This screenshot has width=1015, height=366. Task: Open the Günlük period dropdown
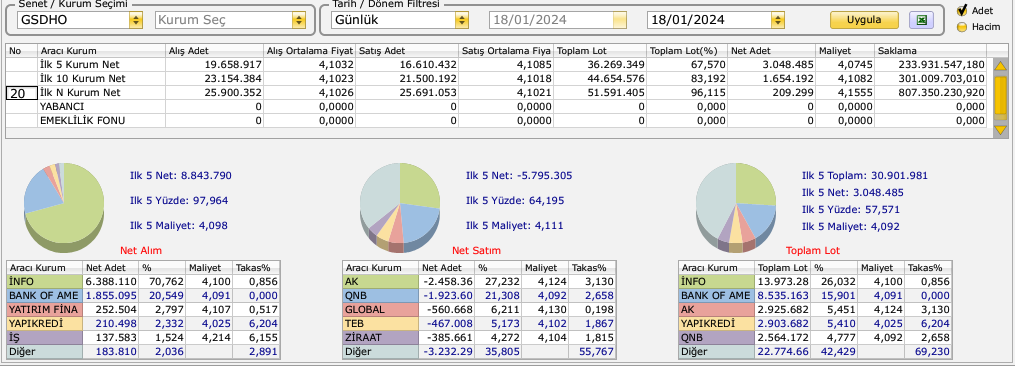coord(462,20)
